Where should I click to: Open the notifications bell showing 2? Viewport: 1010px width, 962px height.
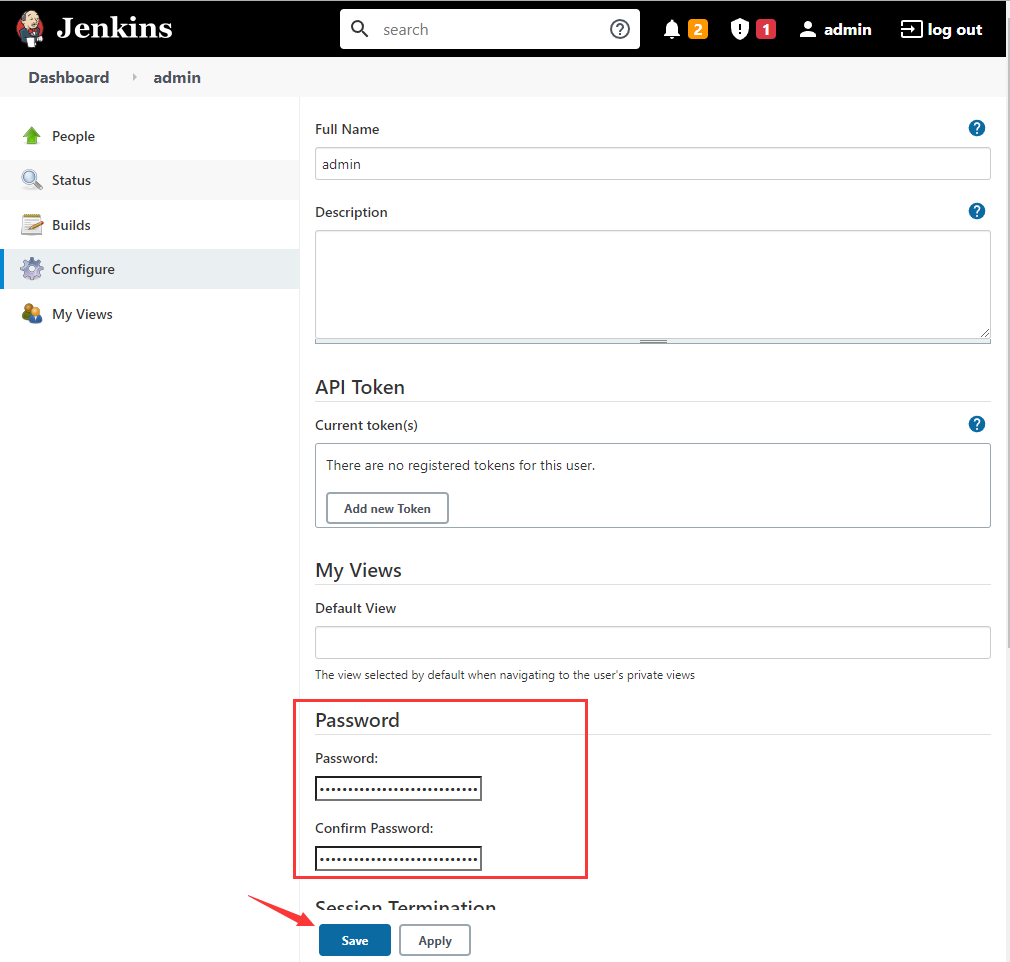click(x=685, y=29)
